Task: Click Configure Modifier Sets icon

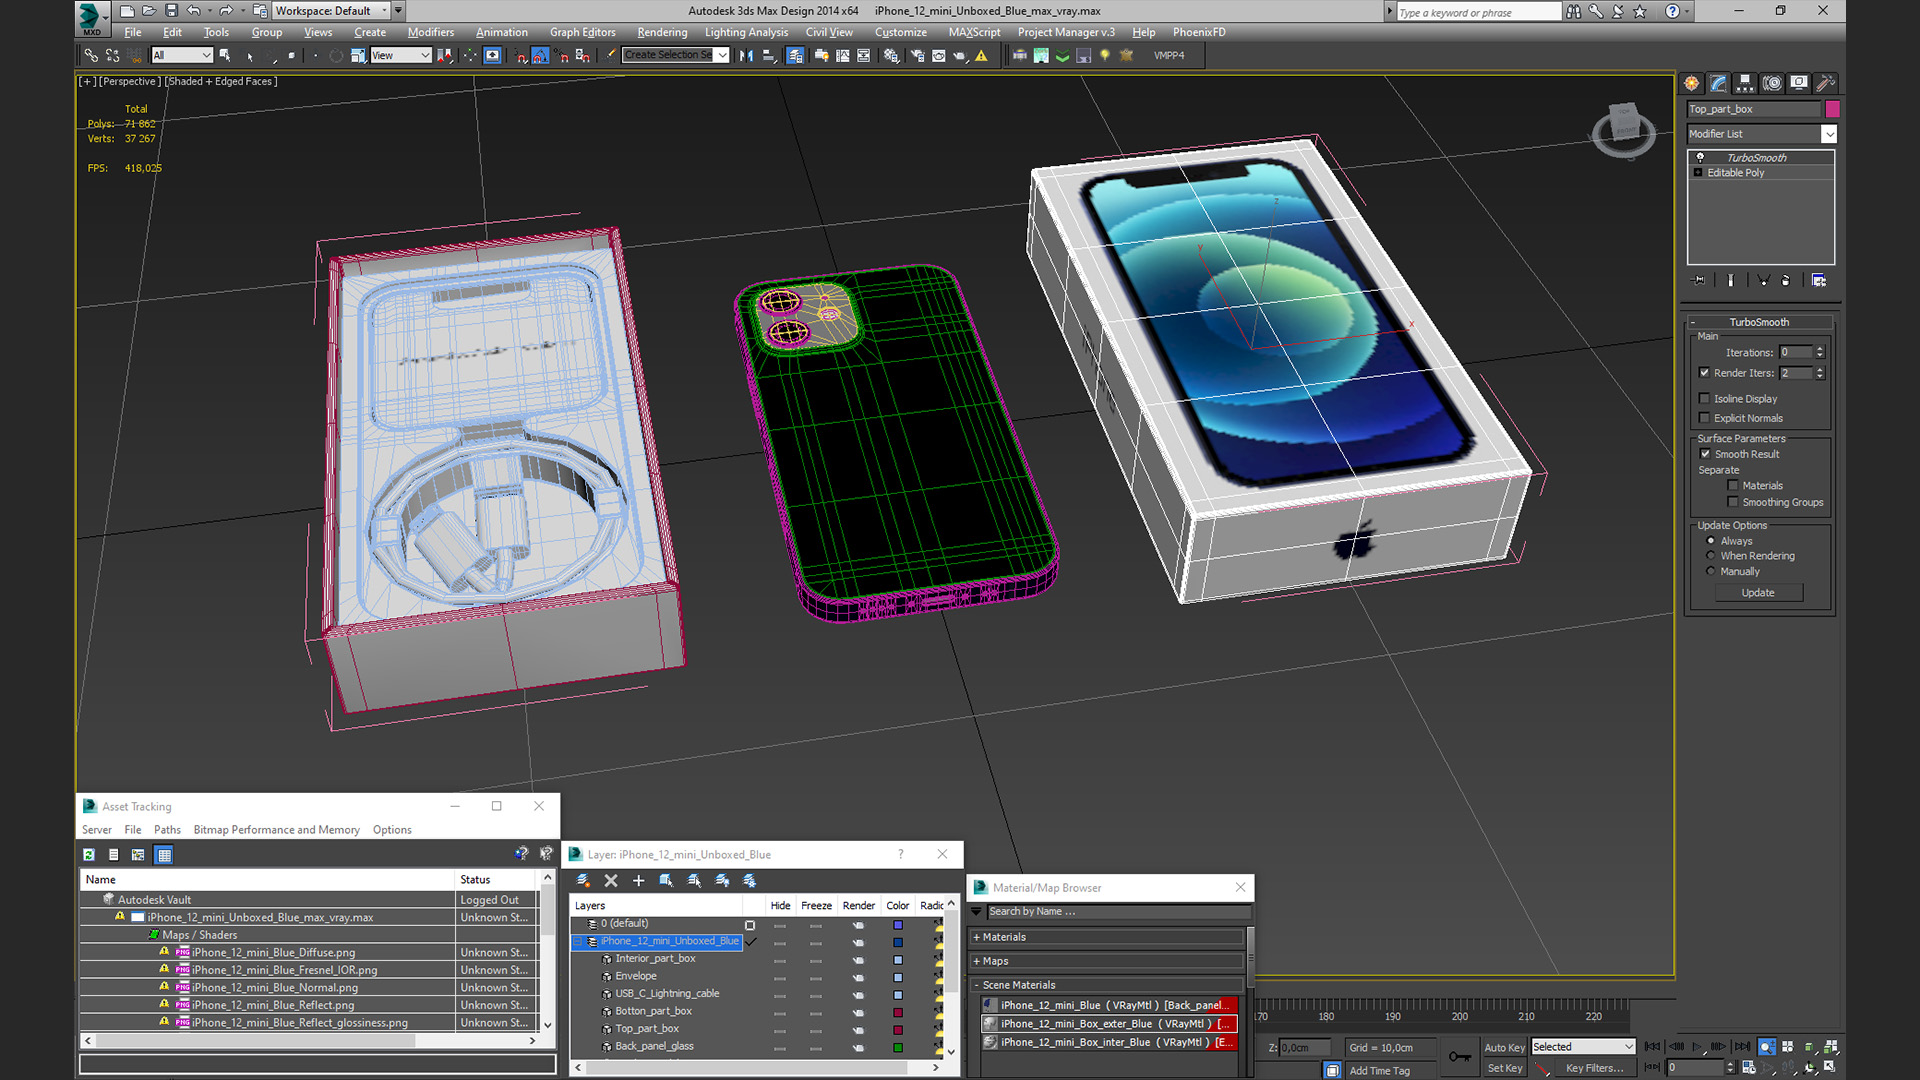Action: click(1819, 281)
